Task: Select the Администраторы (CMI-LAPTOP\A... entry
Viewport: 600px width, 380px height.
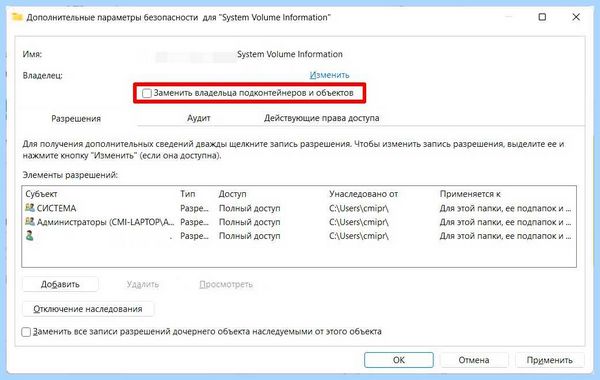Action: 299,222
